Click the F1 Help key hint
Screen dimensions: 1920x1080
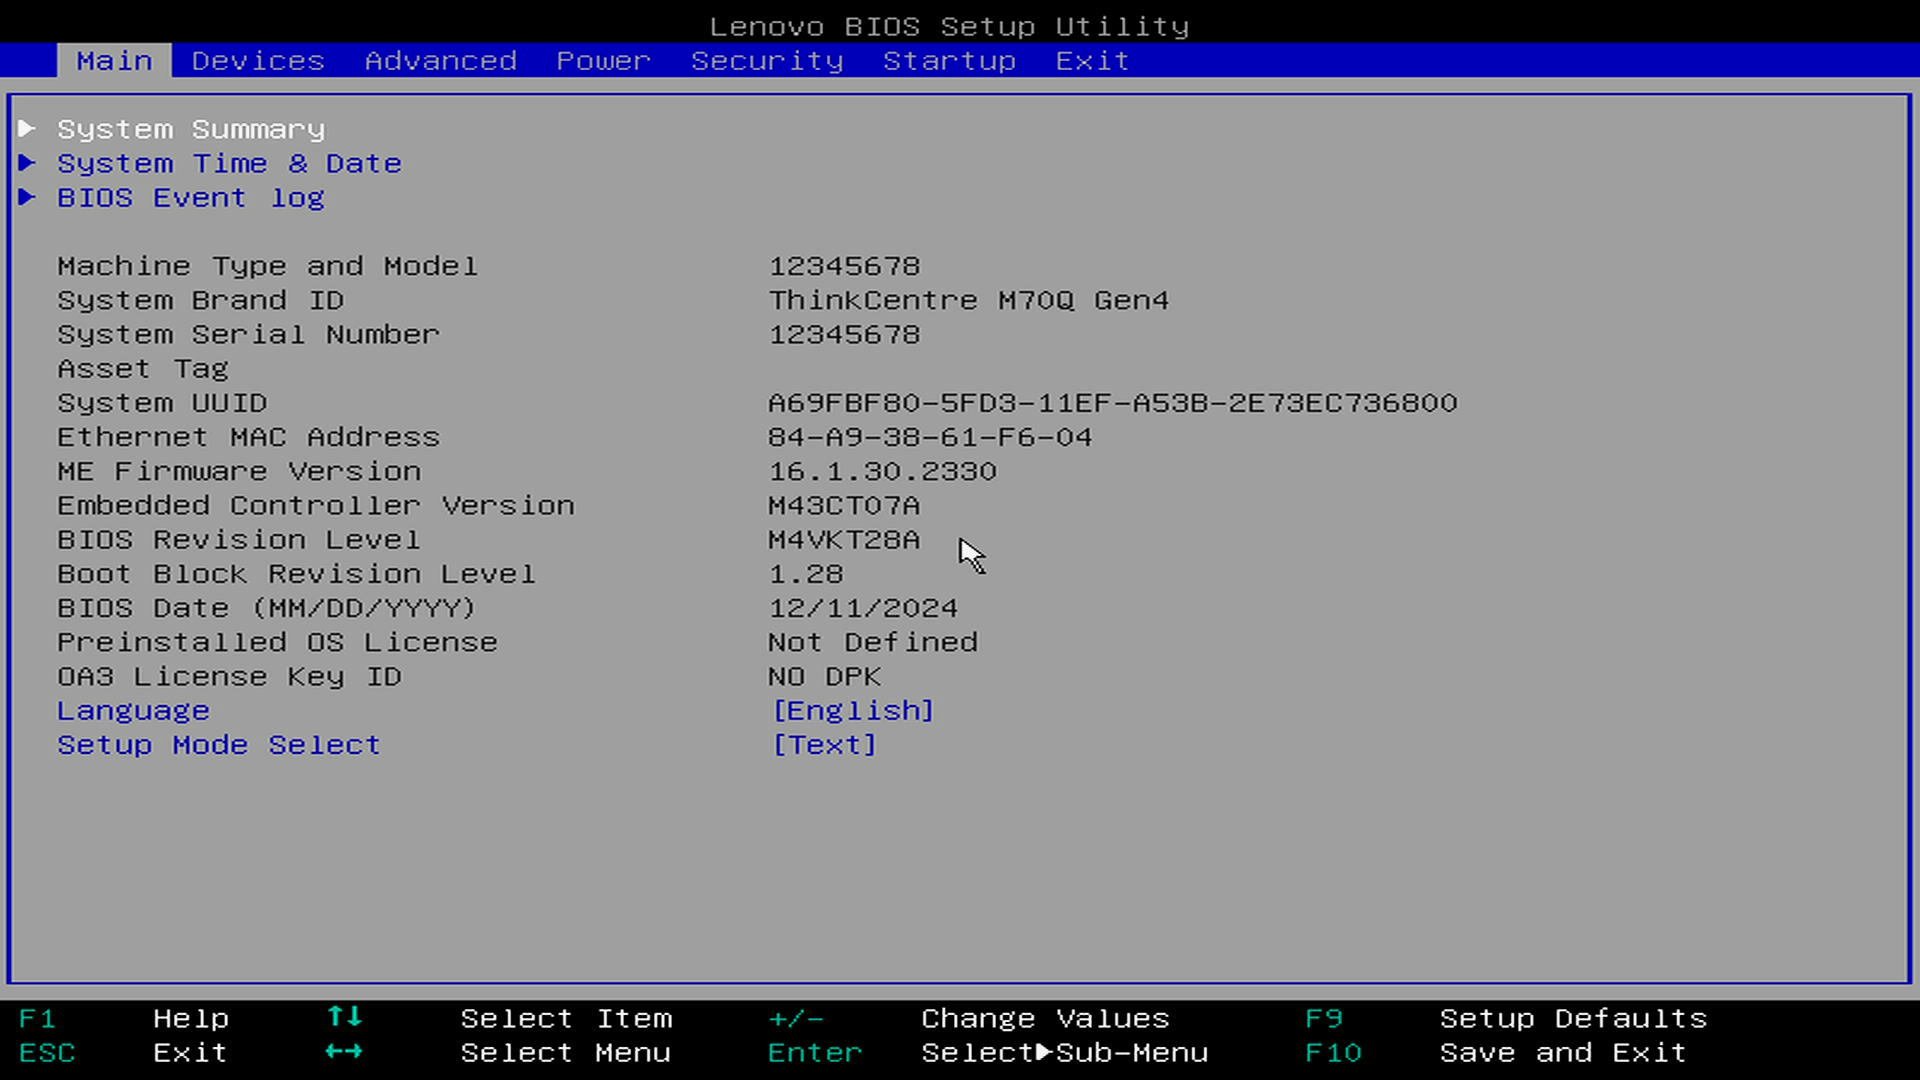pyautogui.click(x=37, y=1019)
